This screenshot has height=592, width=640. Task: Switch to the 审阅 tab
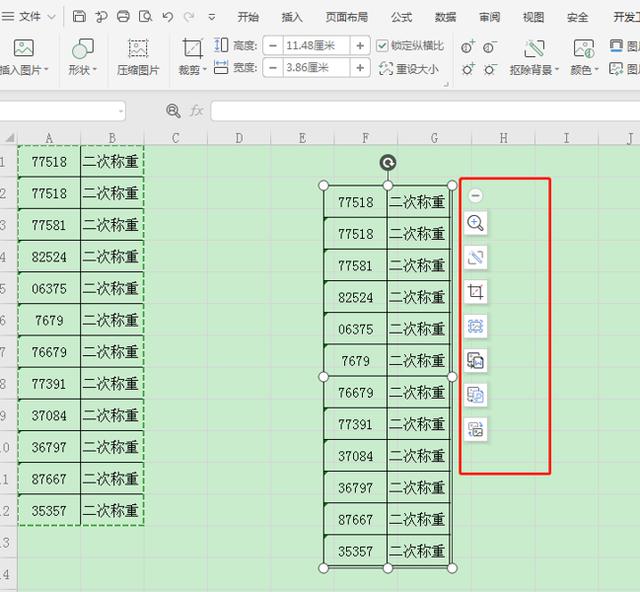489,17
